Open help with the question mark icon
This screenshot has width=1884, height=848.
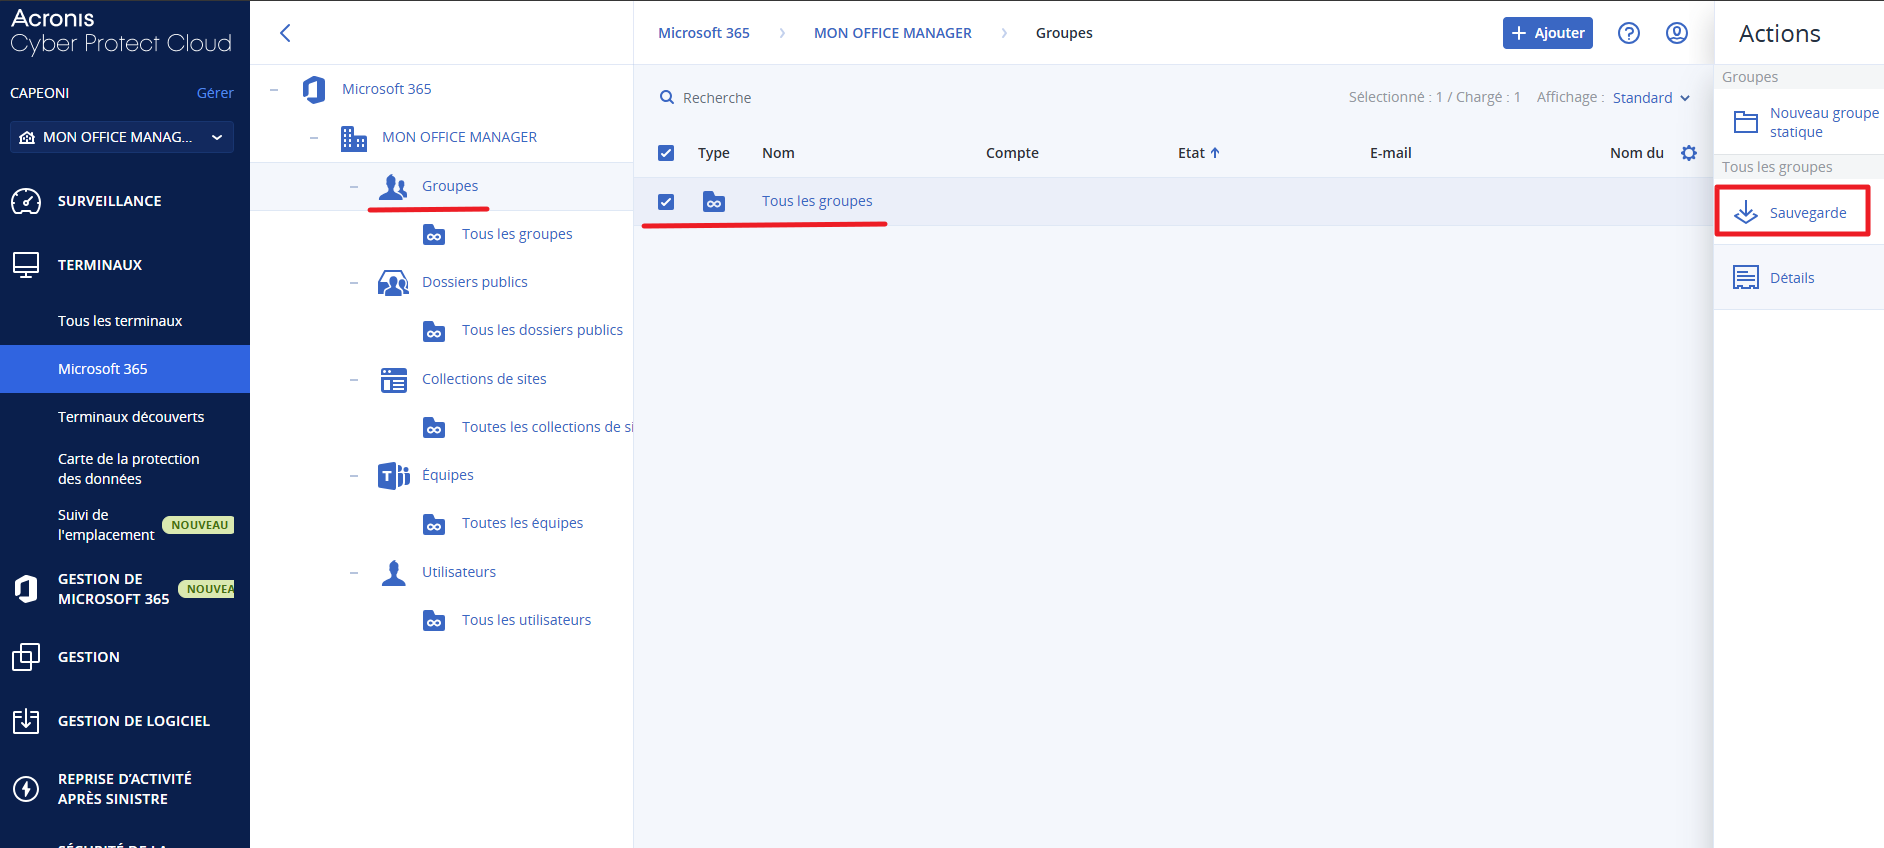(x=1629, y=33)
